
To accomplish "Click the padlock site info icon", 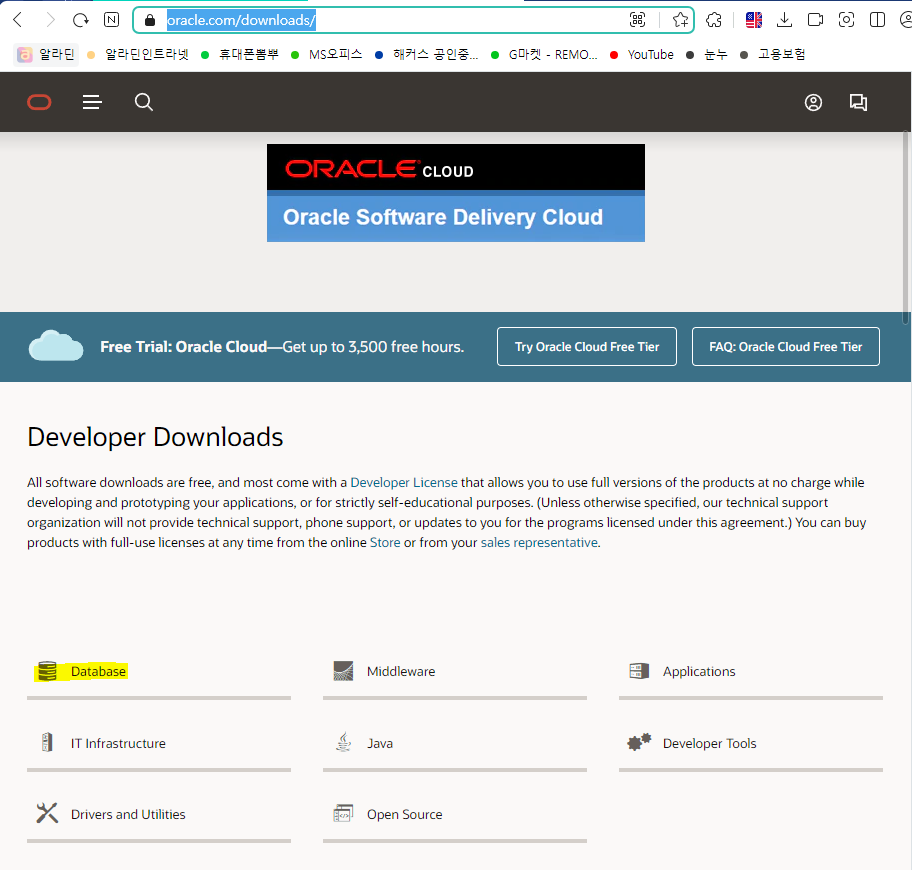I will point(150,20).
